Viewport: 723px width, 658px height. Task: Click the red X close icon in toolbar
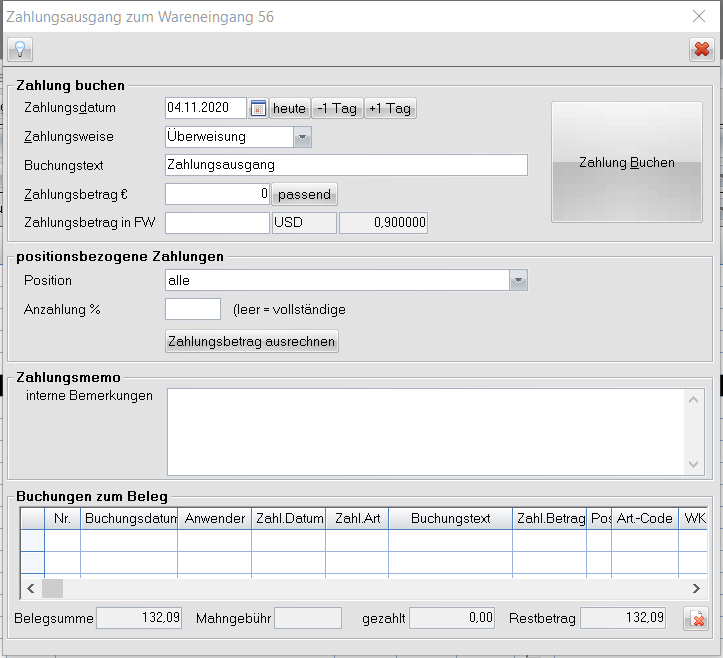click(701, 50)
